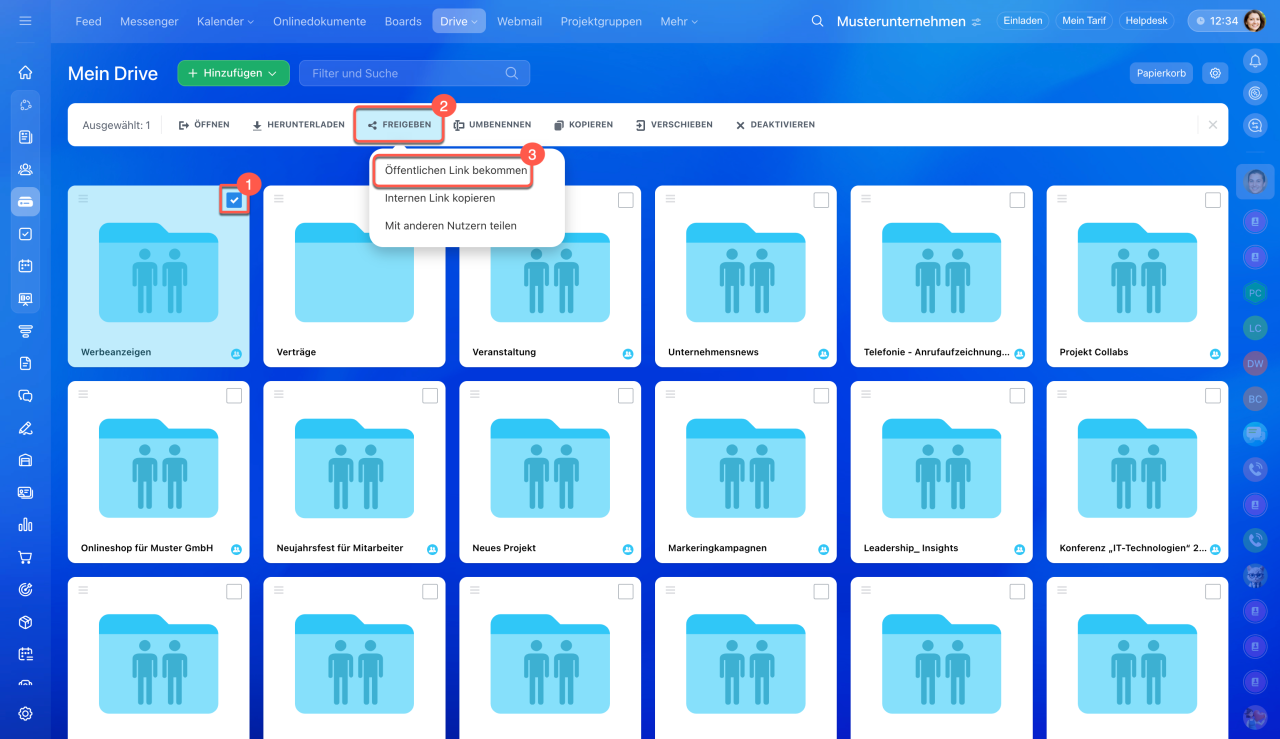Image resolution: width=1280 pixels, height=739 pixels.
Task: Open the DW contact avatar in the right panel
Action: pyautogui.click(x=1255, y=364)
